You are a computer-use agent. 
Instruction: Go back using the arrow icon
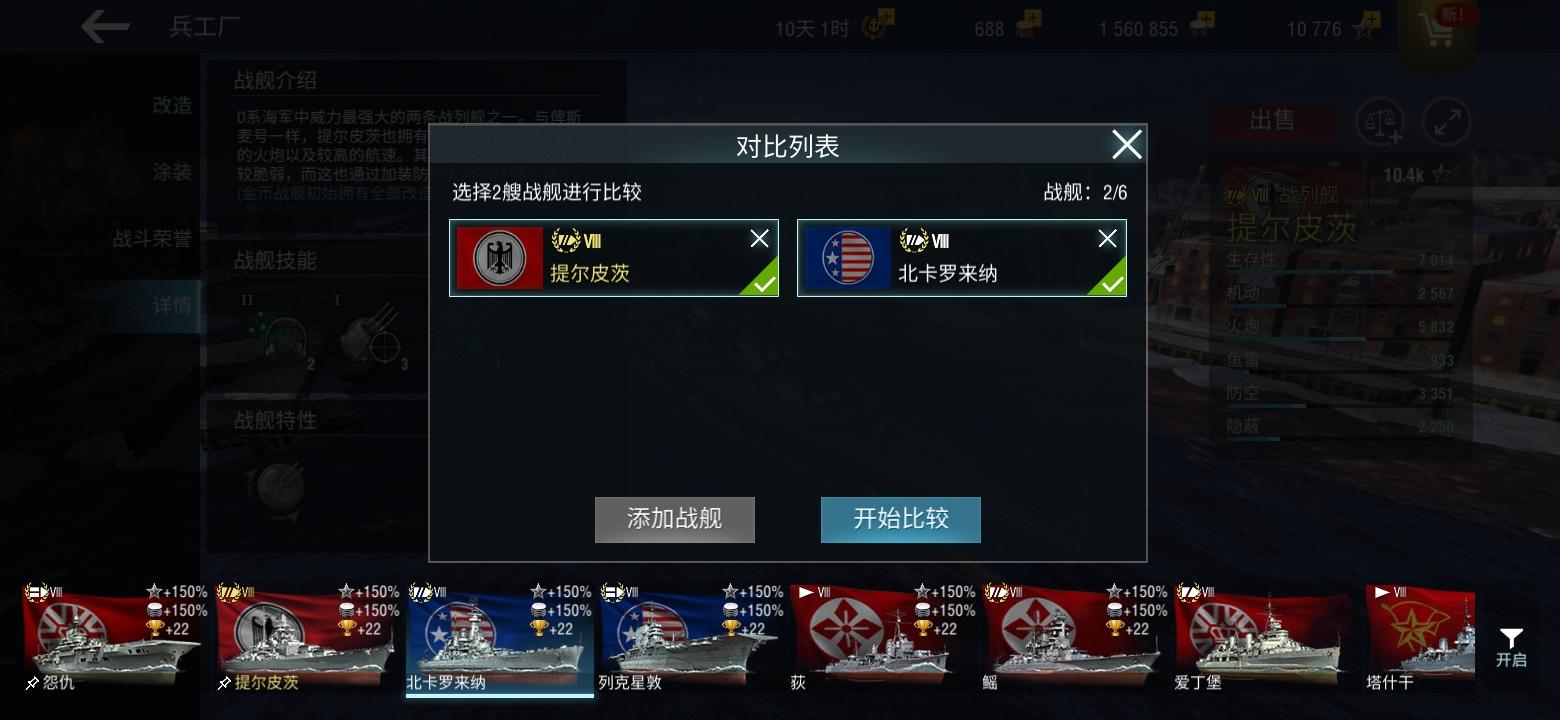click(105, 27)
